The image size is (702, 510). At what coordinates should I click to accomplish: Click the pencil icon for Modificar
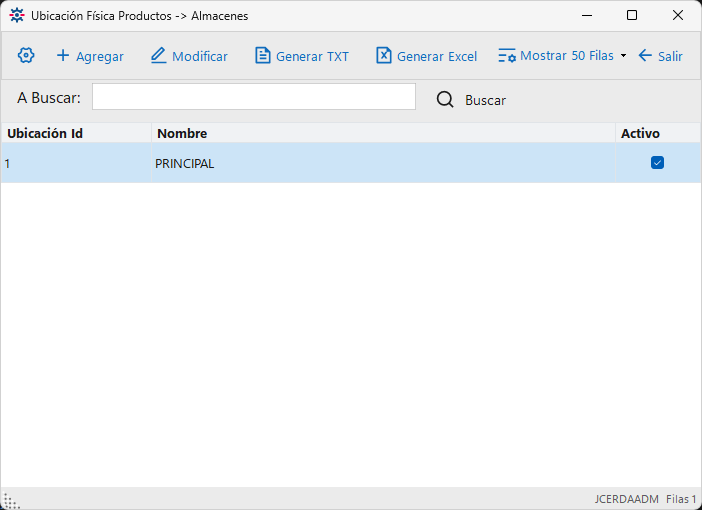pos(158,56)
